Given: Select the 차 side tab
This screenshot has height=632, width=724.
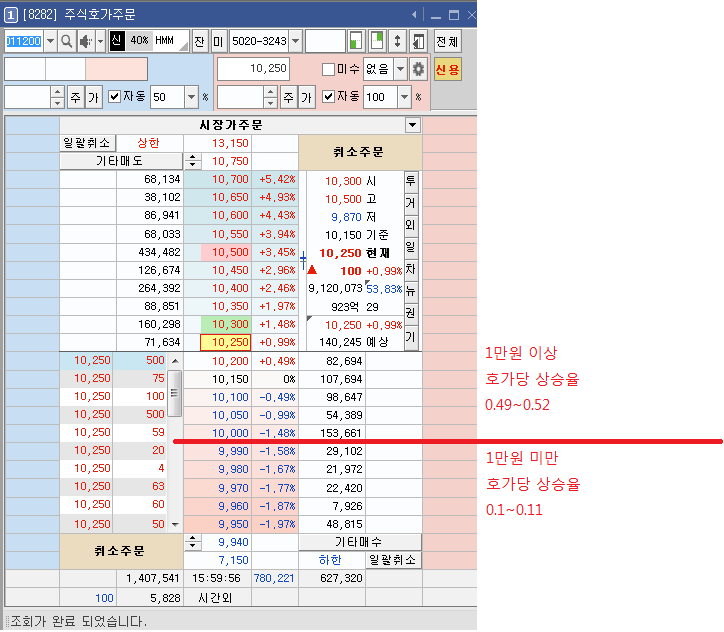Looking at the screenshot, I should coord(410,270).
